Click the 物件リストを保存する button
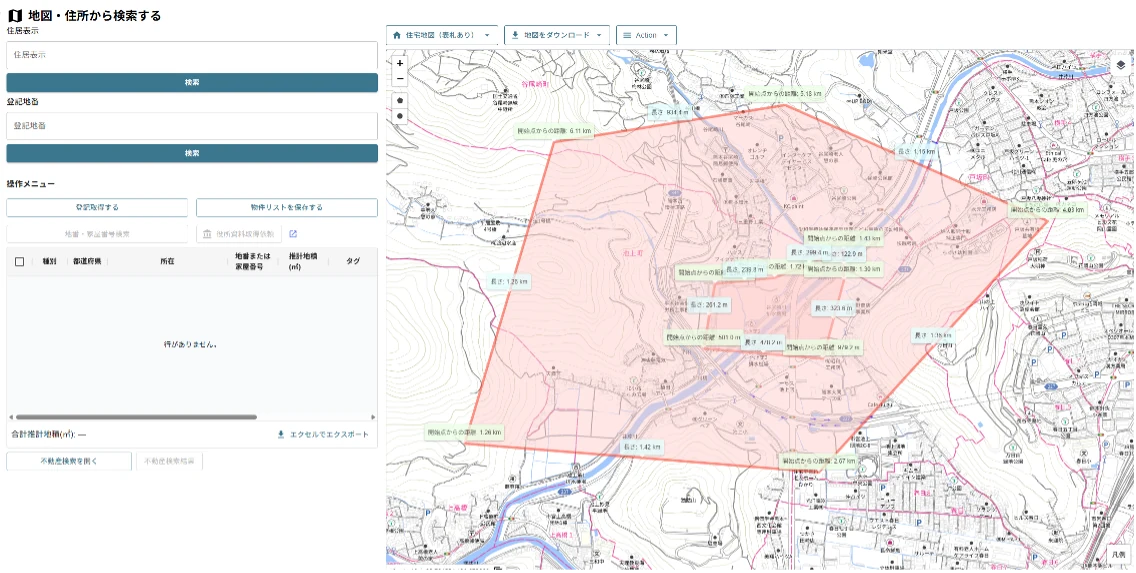The image size is (1136, 573). 287,207
